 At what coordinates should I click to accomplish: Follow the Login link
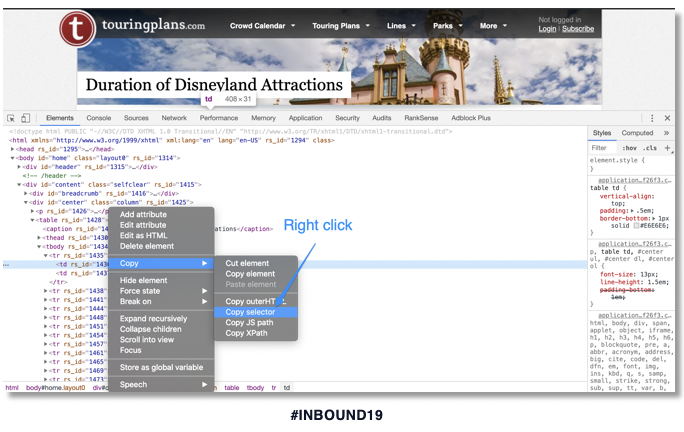(547, 29)
